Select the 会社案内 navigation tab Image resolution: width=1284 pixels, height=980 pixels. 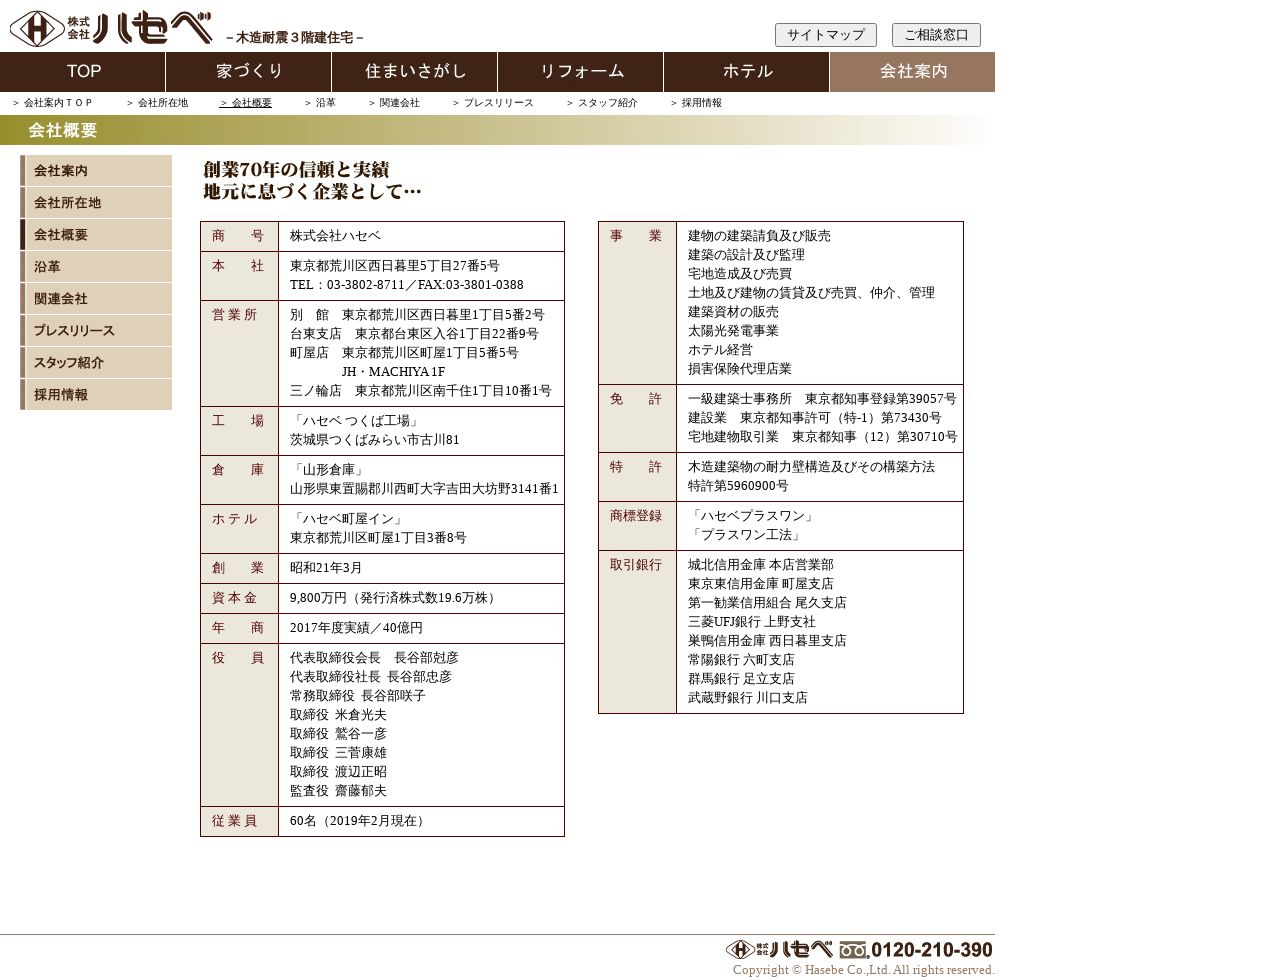point(912,72)
